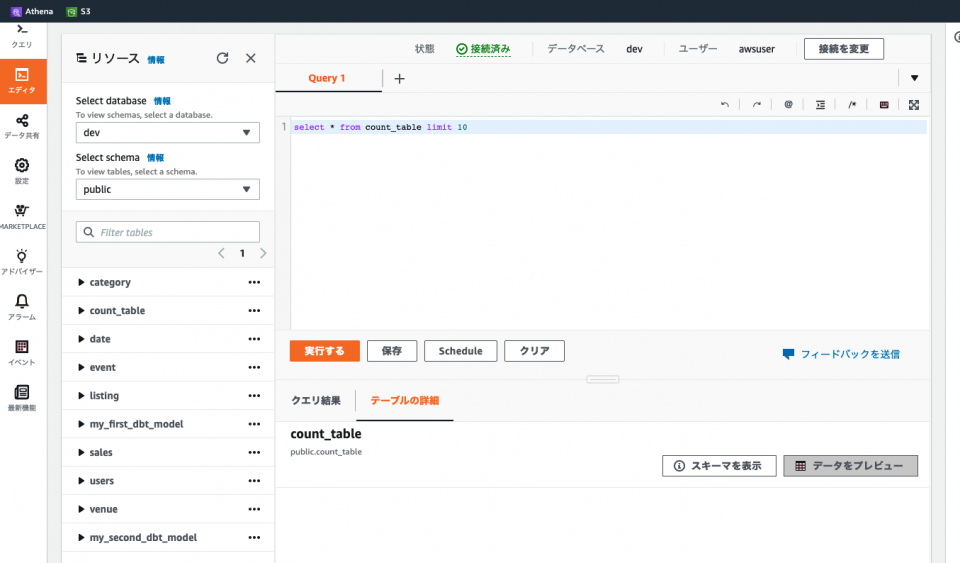
Task: Expand the count_table table
Action: click(x=81, y=311)
